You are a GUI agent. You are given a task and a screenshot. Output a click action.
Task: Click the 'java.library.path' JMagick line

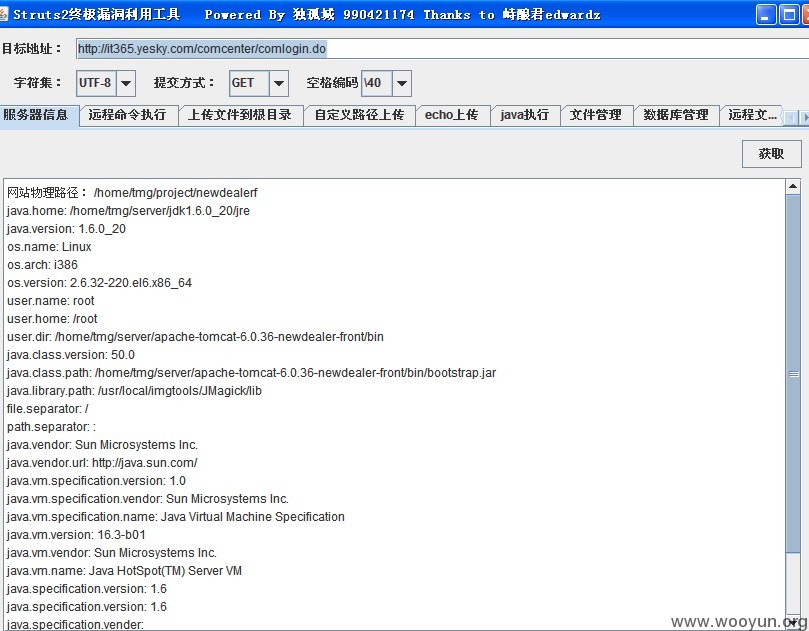tap(135, 391)
